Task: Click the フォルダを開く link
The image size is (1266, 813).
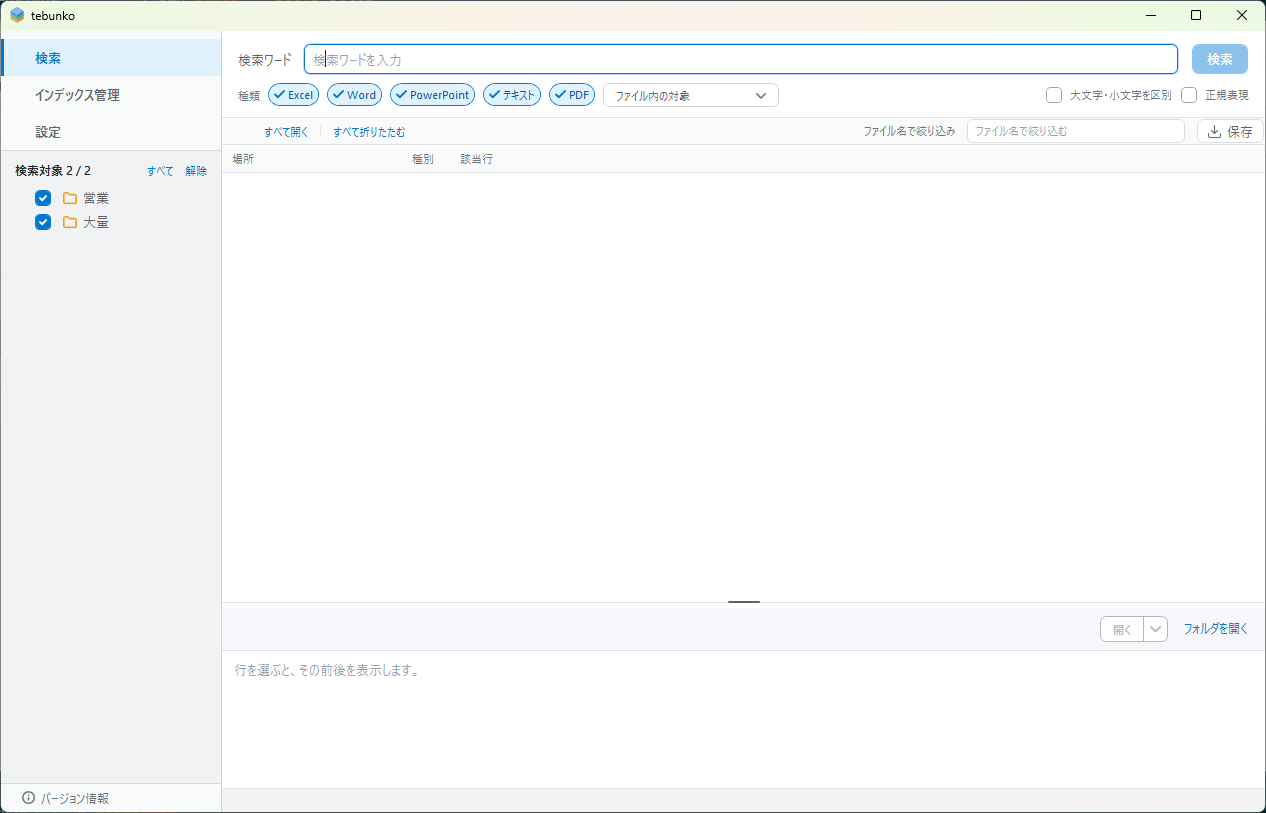Action: click(x=1216, y=629)
